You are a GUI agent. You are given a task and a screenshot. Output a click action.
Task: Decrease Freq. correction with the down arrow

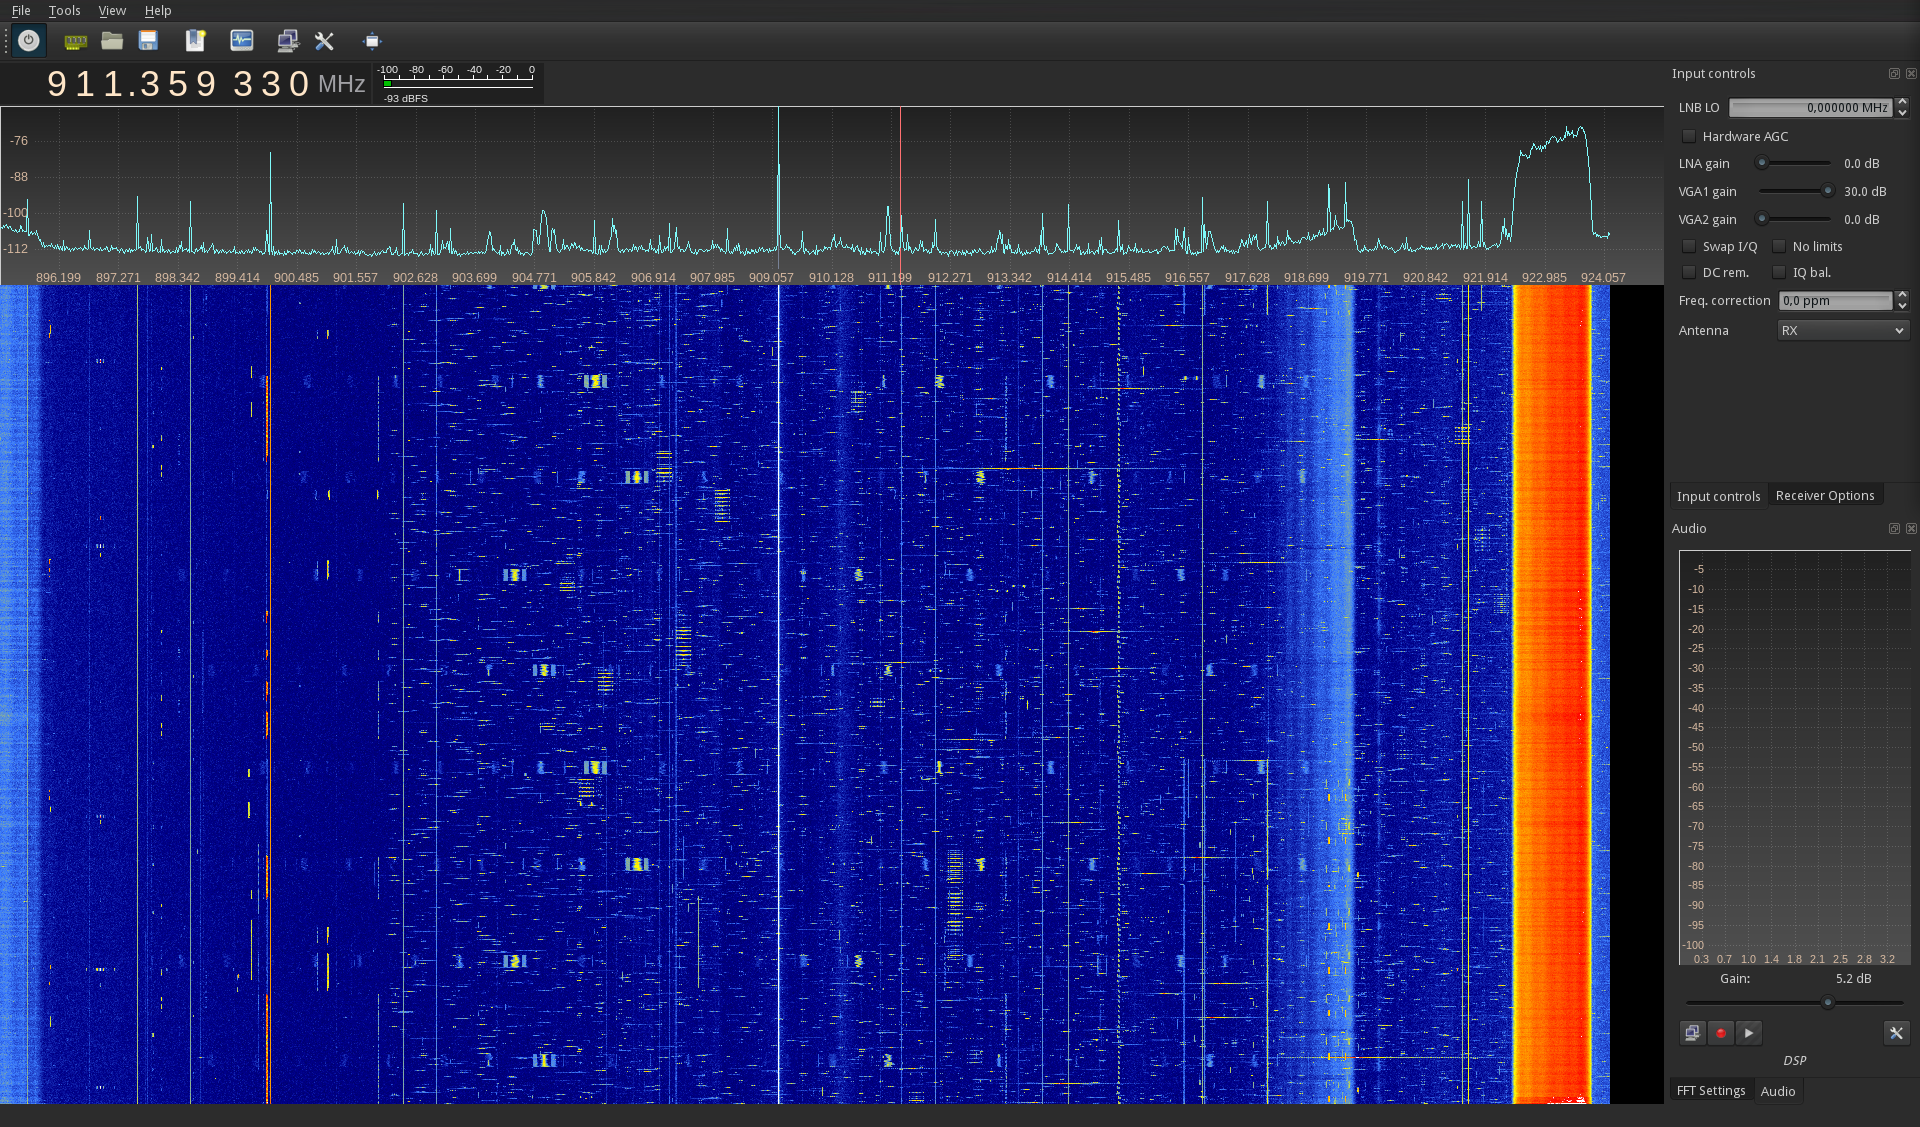tap(1902, 306)
